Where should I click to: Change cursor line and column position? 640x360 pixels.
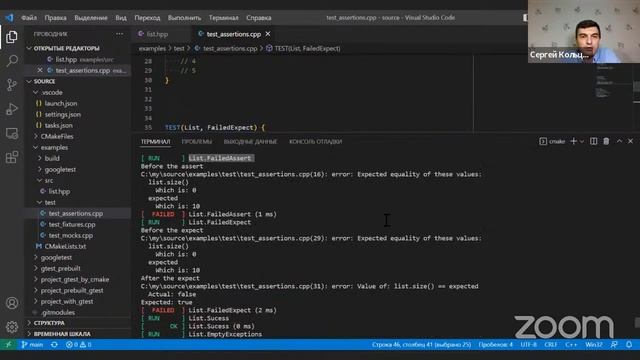[421, 344]
